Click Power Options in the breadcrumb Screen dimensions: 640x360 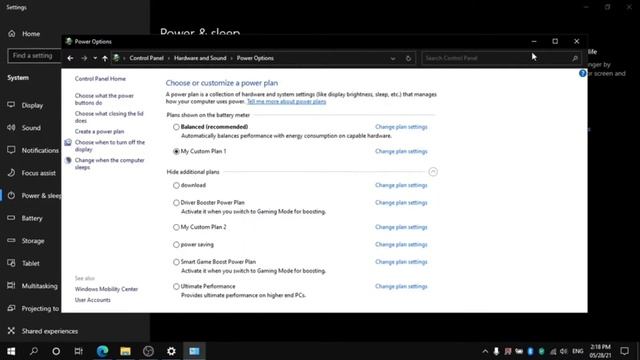[x=255, y=58]
